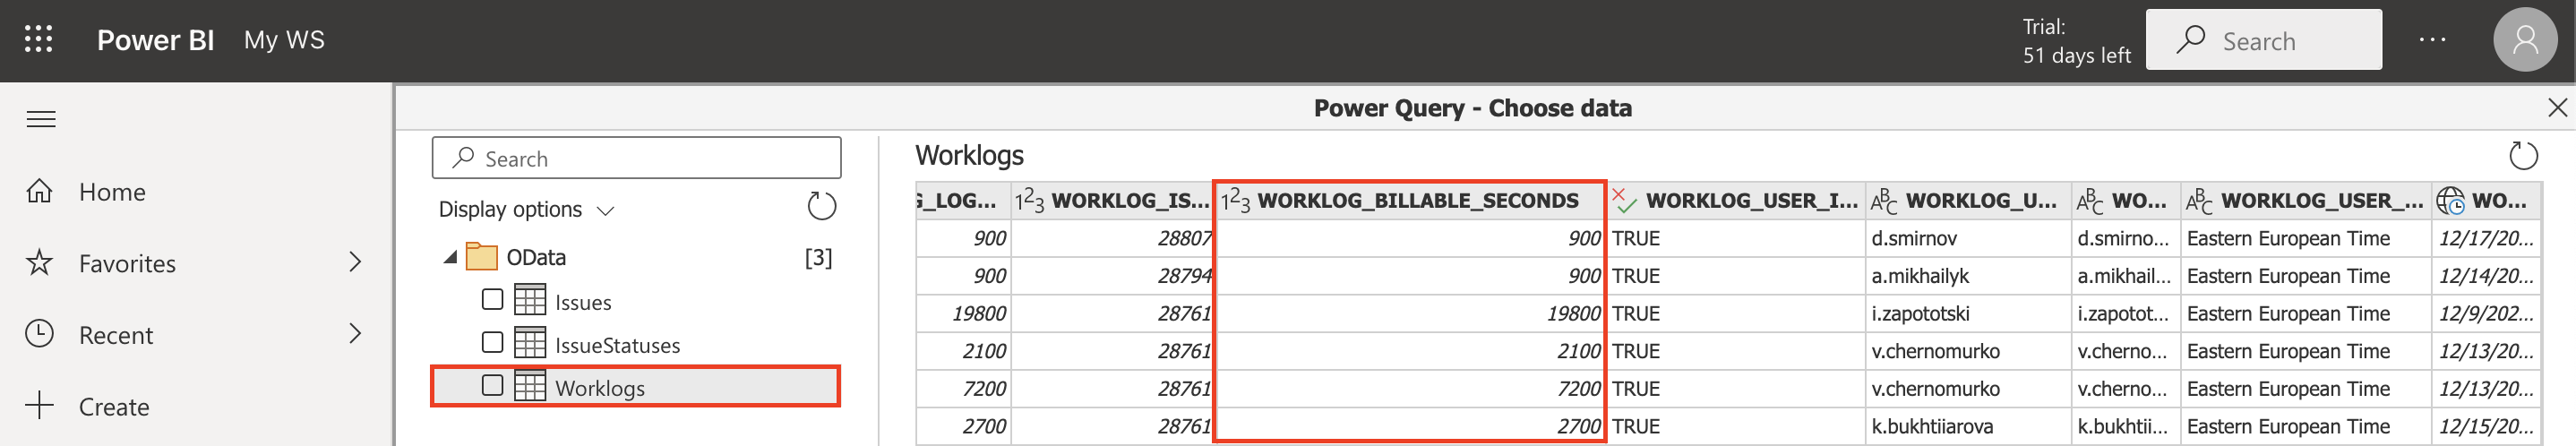Focus the top bar Search box
The width and height of the screenshot is (2576, 446).
click(2263, 40)
